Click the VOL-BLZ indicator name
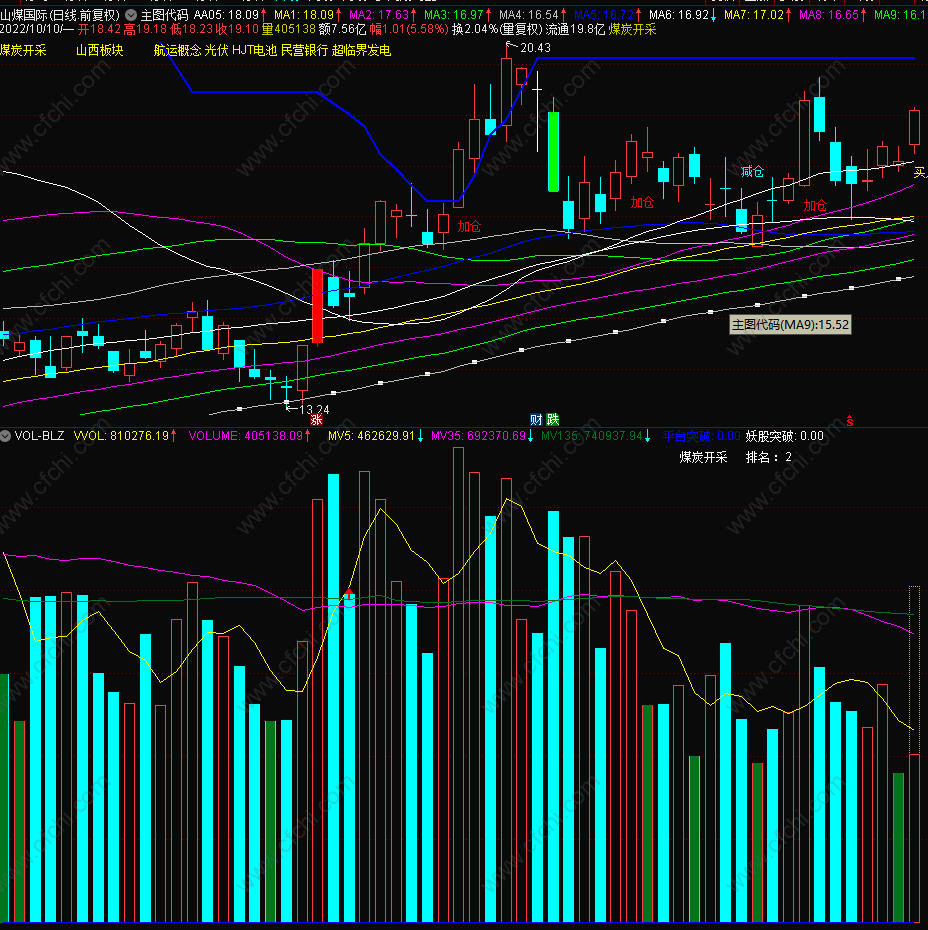The width and height of the screenshot is (928, 930). point(39,436)
